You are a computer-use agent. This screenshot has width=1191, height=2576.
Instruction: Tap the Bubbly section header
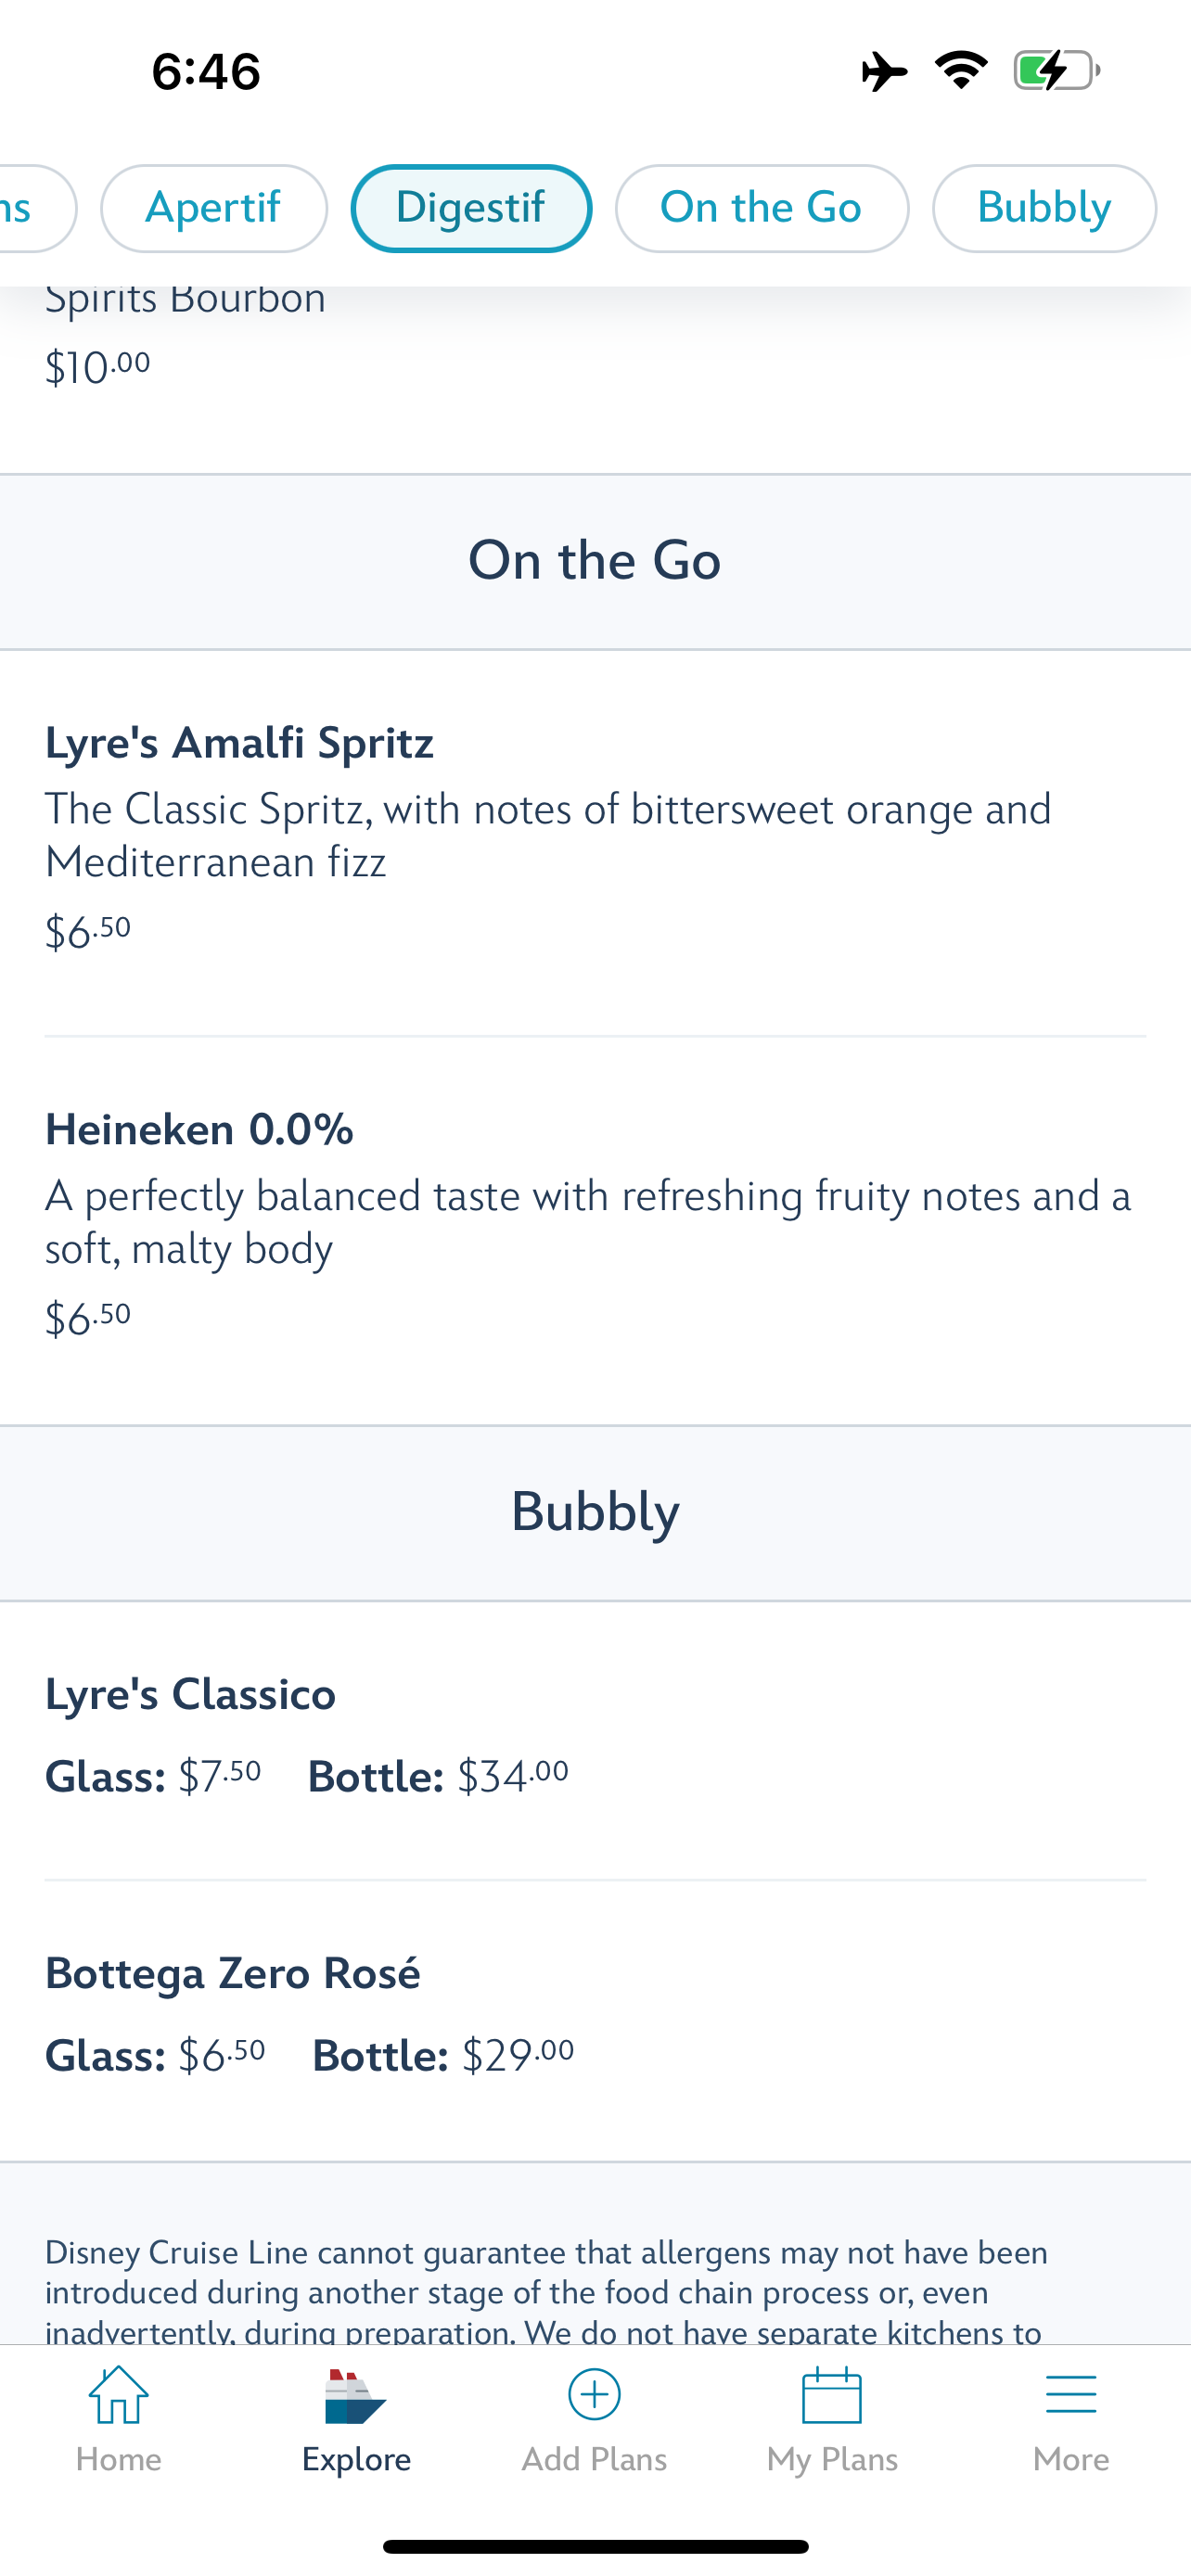pyautogui.click(x=595, y=1512)
